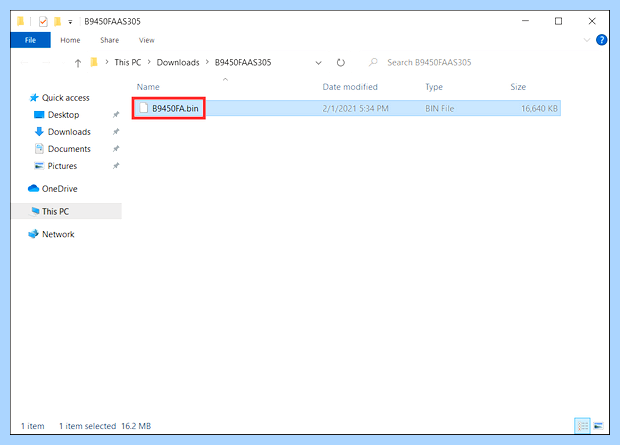
Task: Switch to Details view icon in status bar
Action: [x=582, y=426]
